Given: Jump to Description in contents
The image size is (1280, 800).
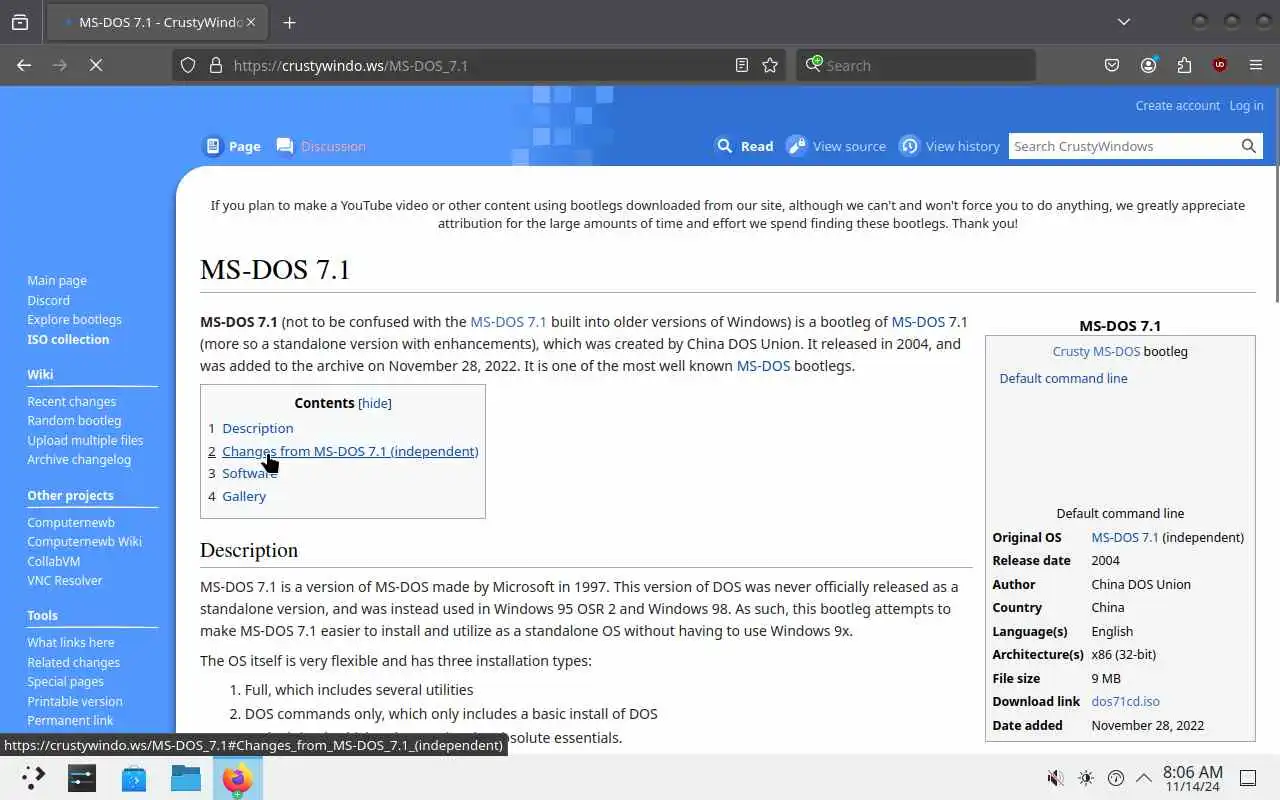Looking at the screenshot, I should (x=257, y=428).
